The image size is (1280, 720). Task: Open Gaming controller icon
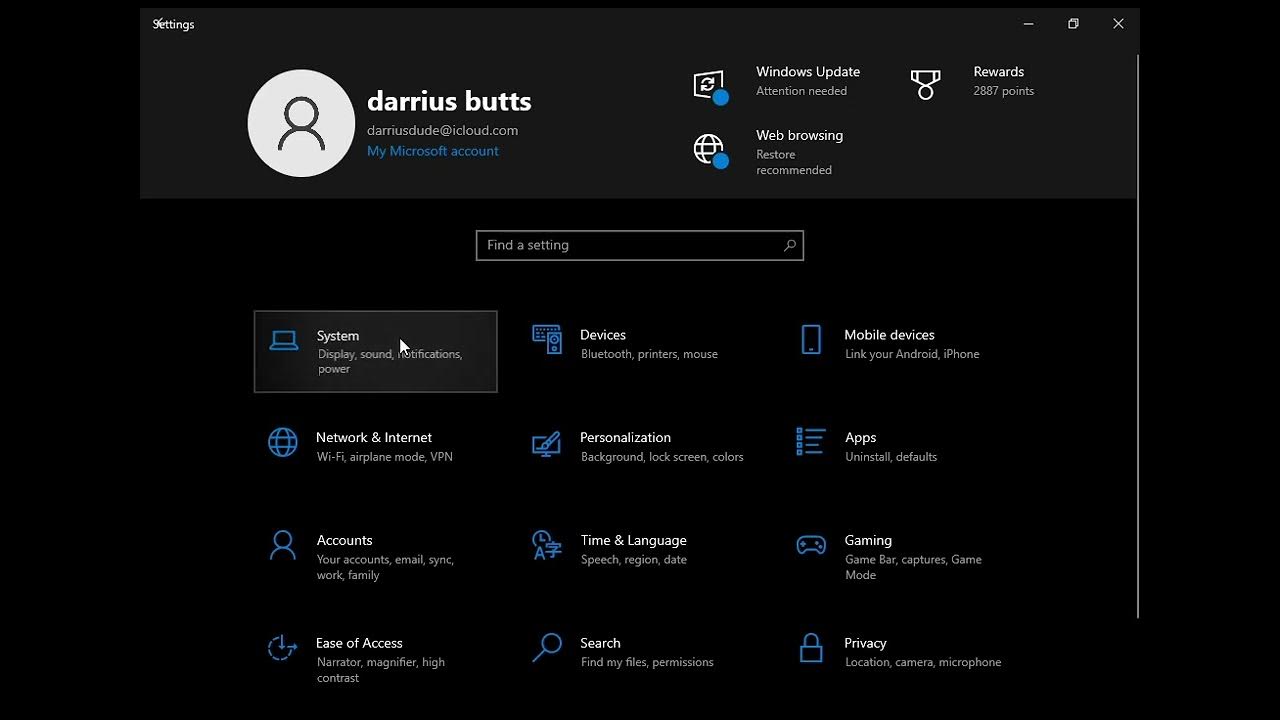tap(811, 546)
